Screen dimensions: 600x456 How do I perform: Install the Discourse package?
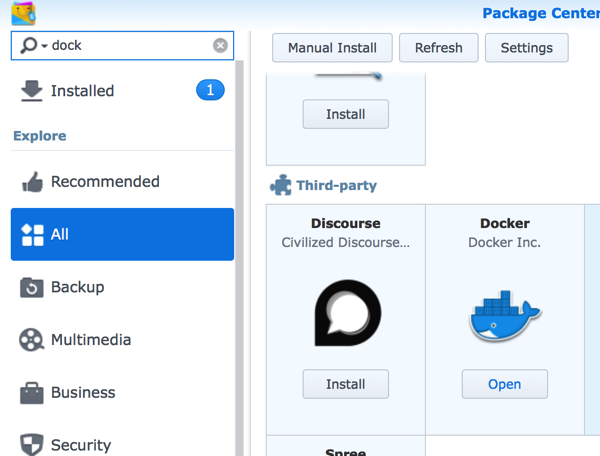click(x=345, y=384)
